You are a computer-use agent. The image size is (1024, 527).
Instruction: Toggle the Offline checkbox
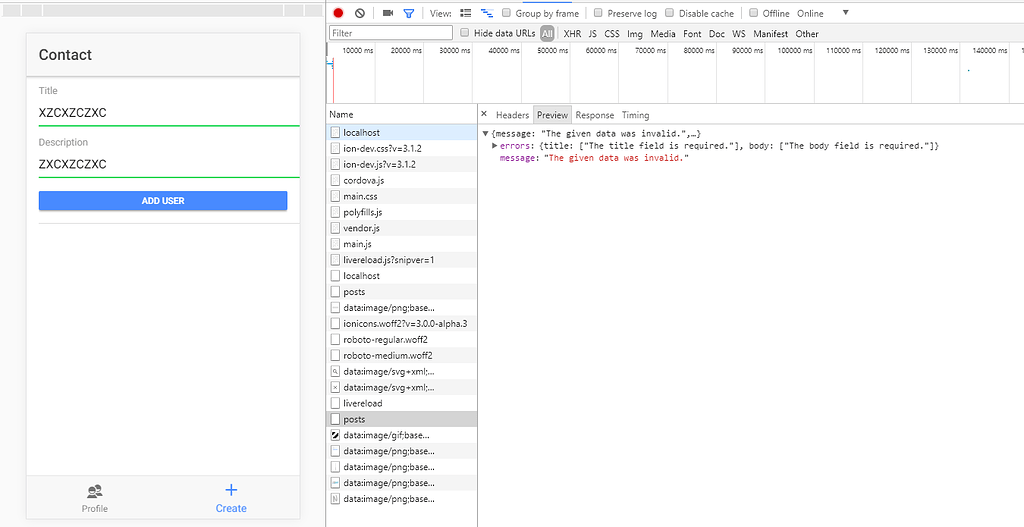coord(754,13)
